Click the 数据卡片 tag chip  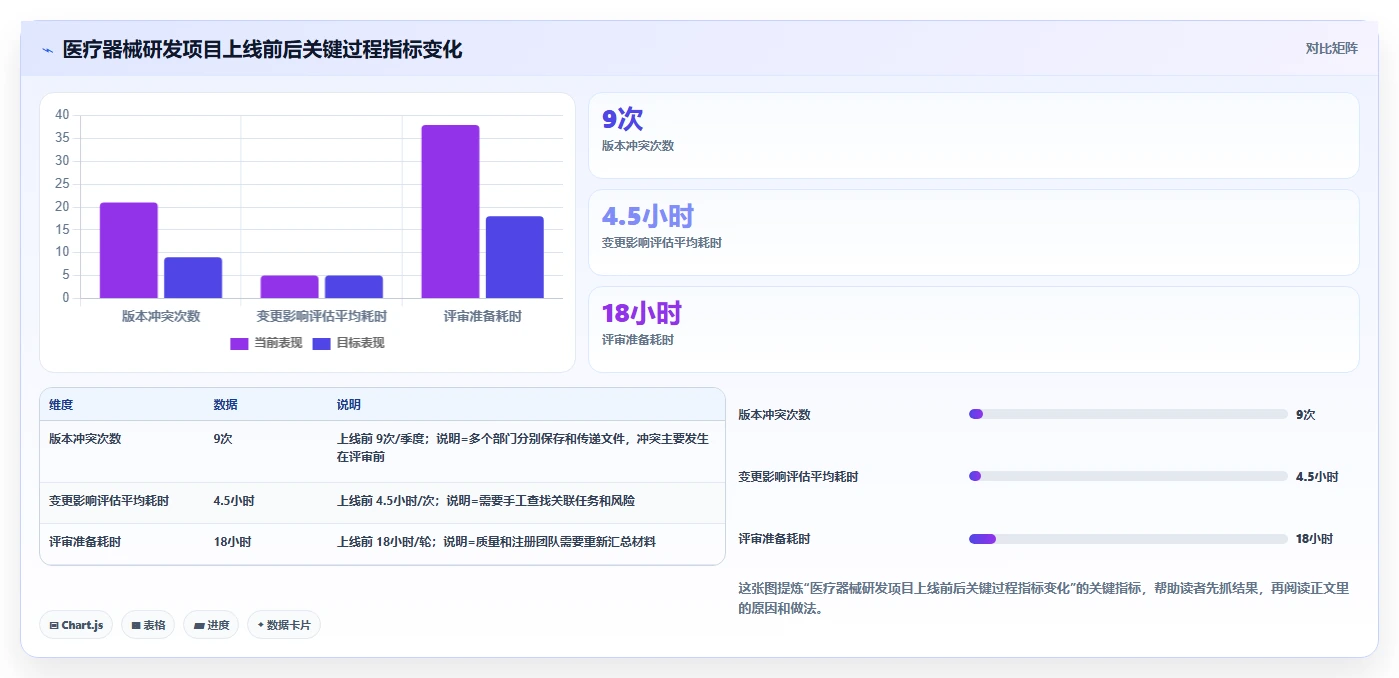[x=284, y=625]
